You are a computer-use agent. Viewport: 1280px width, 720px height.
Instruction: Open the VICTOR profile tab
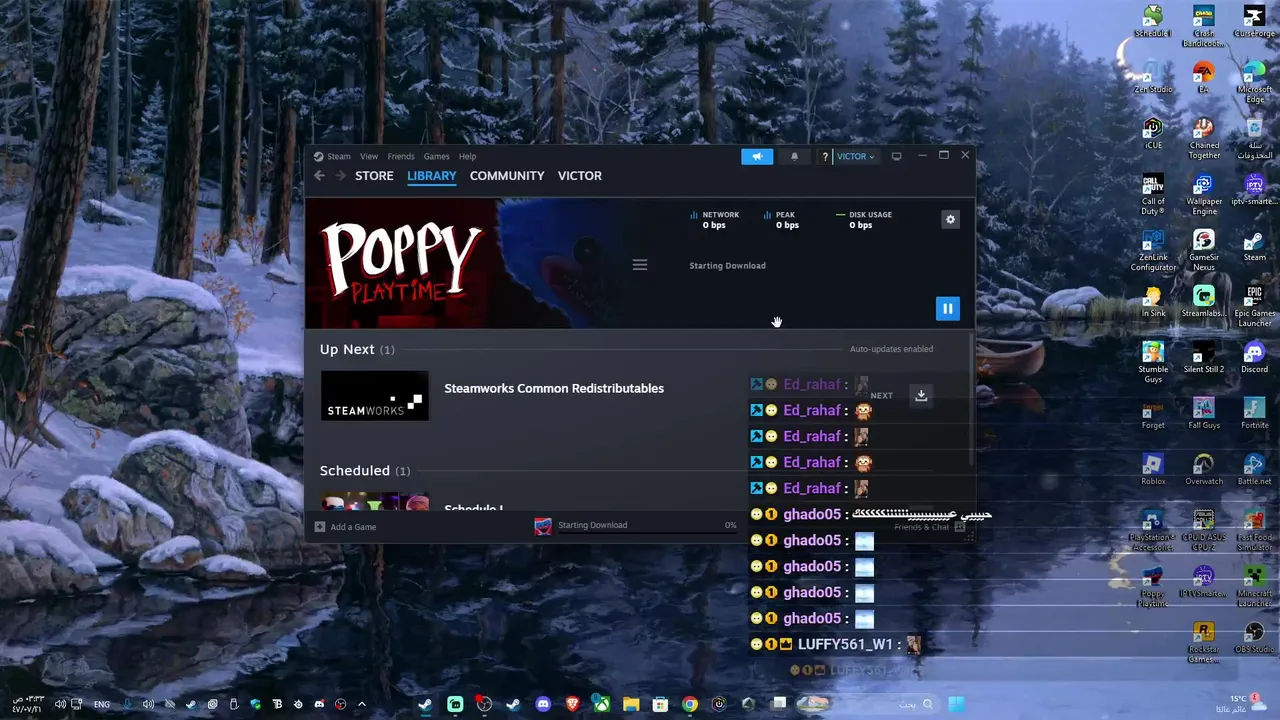point(580,176)
